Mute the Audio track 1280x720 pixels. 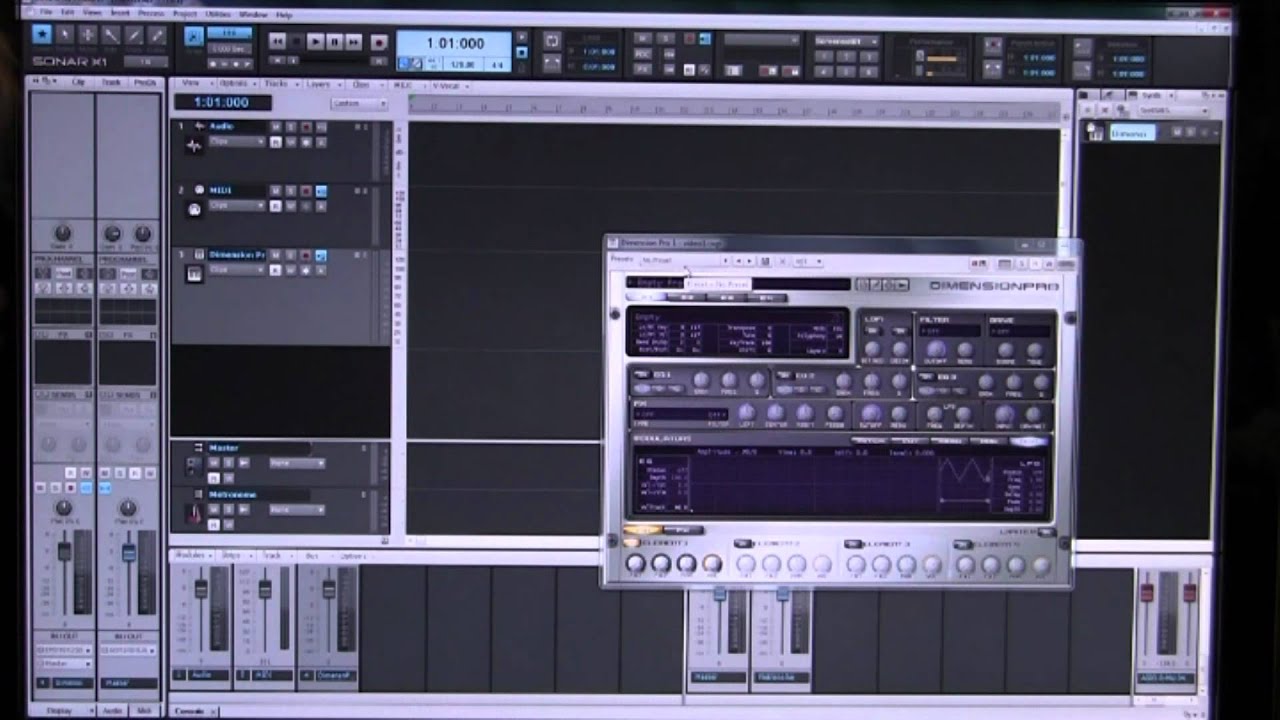click(276, 127)
